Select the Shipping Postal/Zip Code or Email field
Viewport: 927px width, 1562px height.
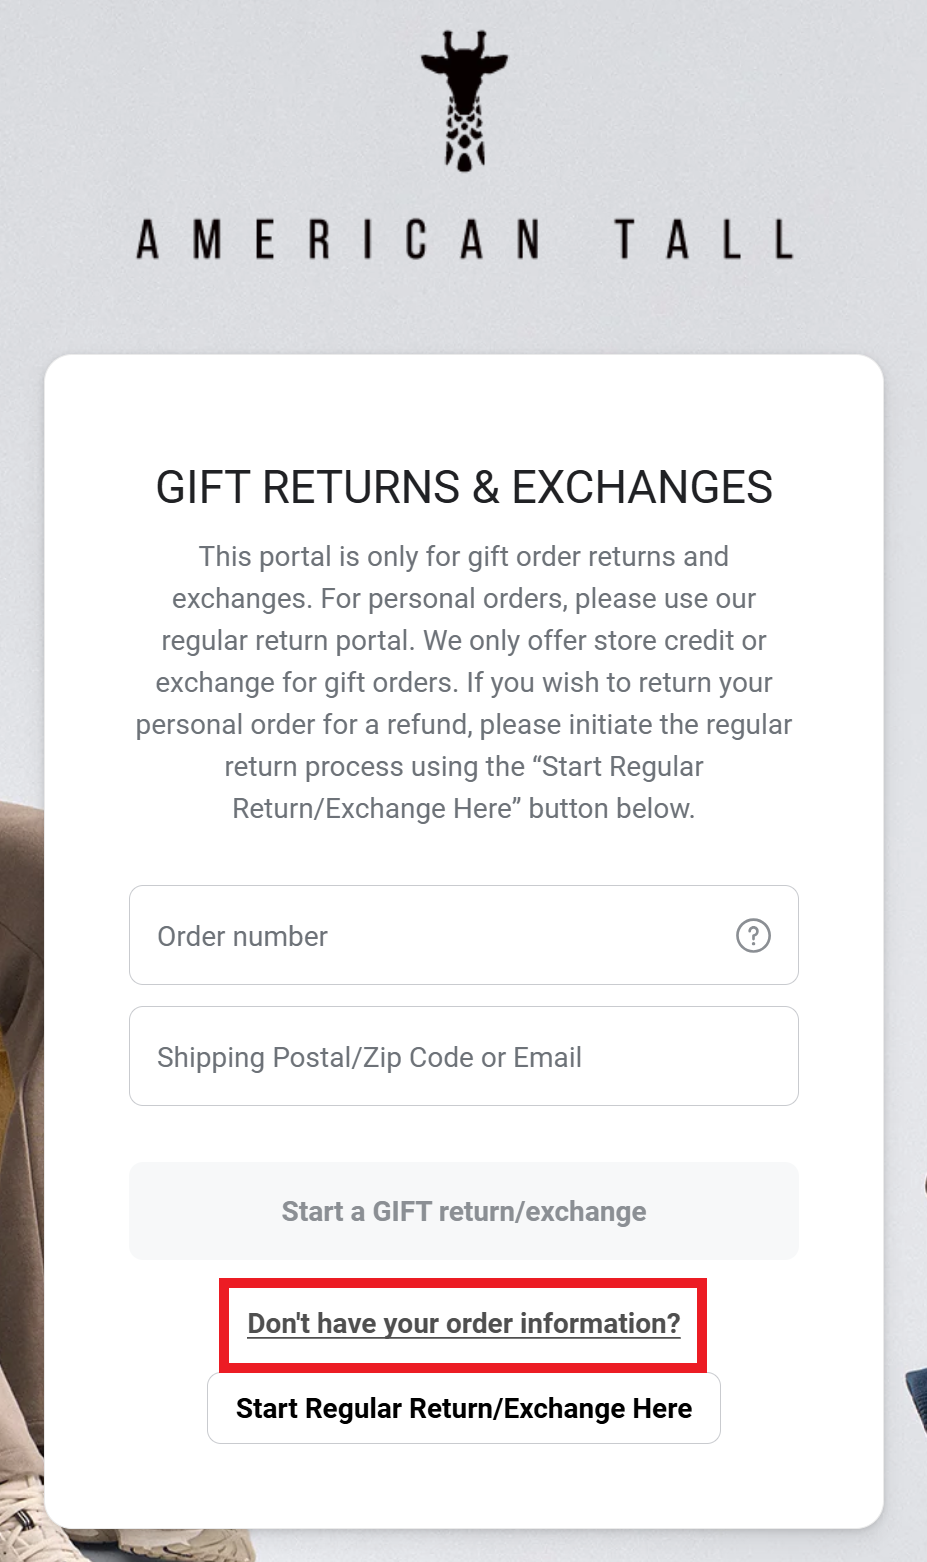coord(464,1056)
